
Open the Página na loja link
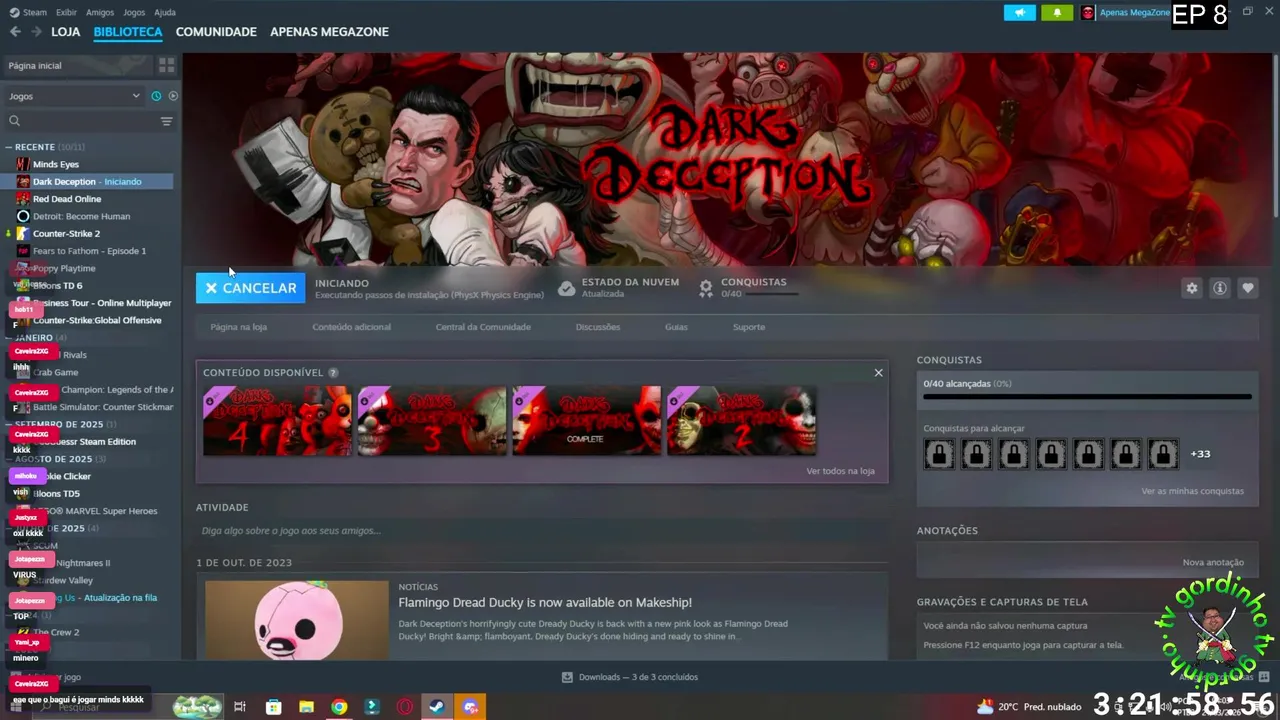coord(238,327)
